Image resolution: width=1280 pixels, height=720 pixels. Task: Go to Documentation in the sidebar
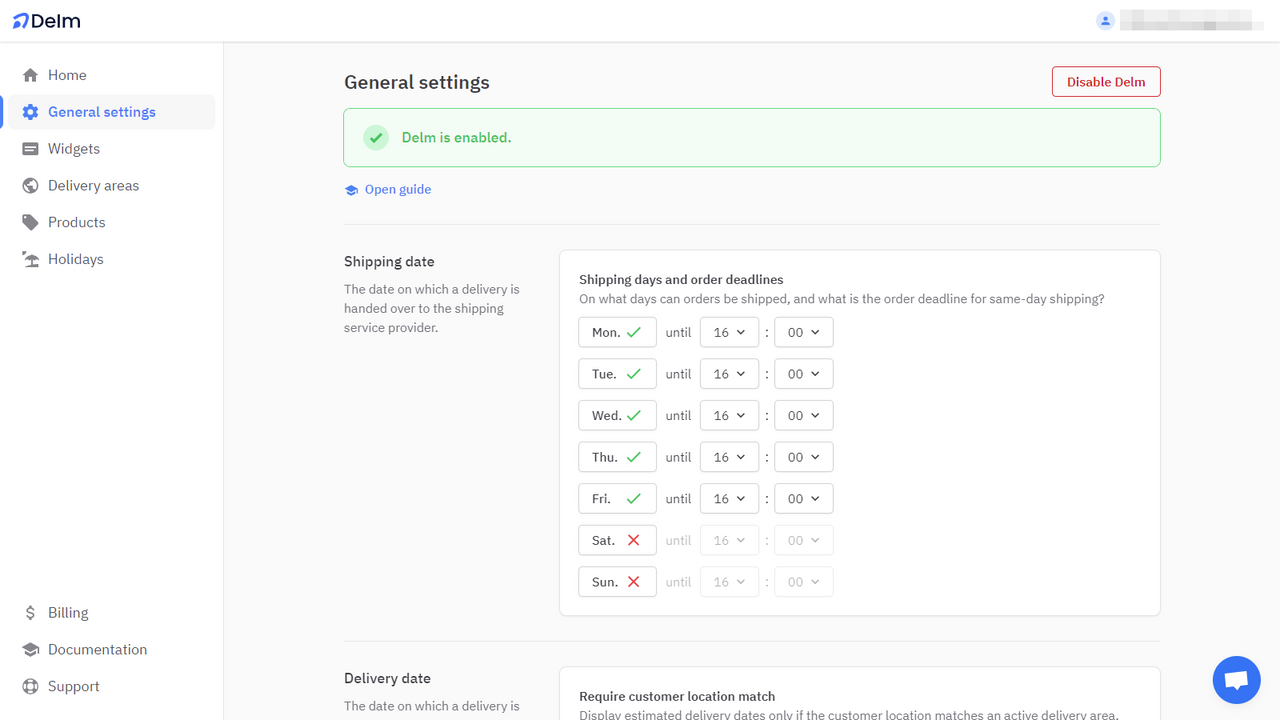[97, 649]
